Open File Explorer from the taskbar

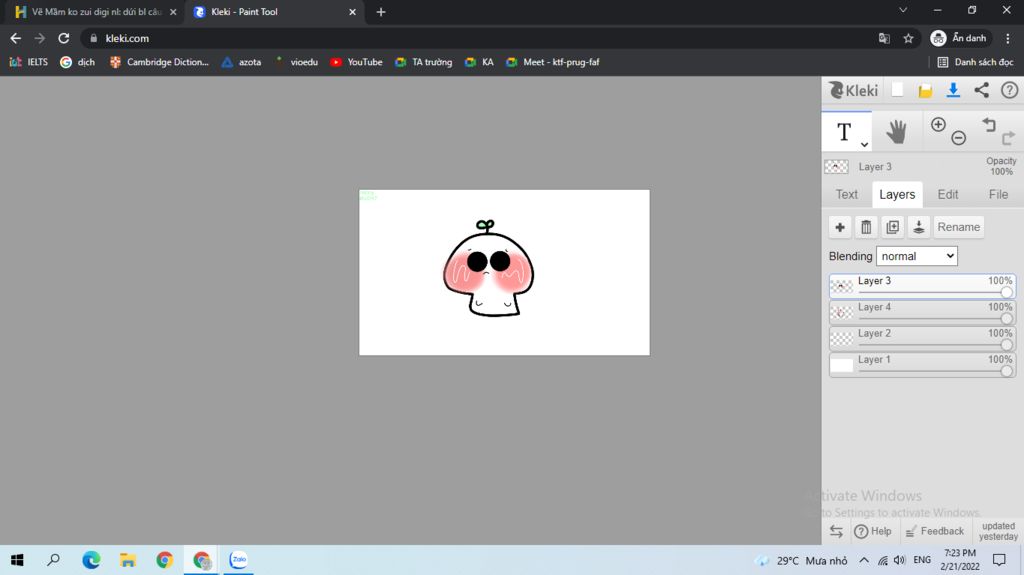tap(127, 560)
